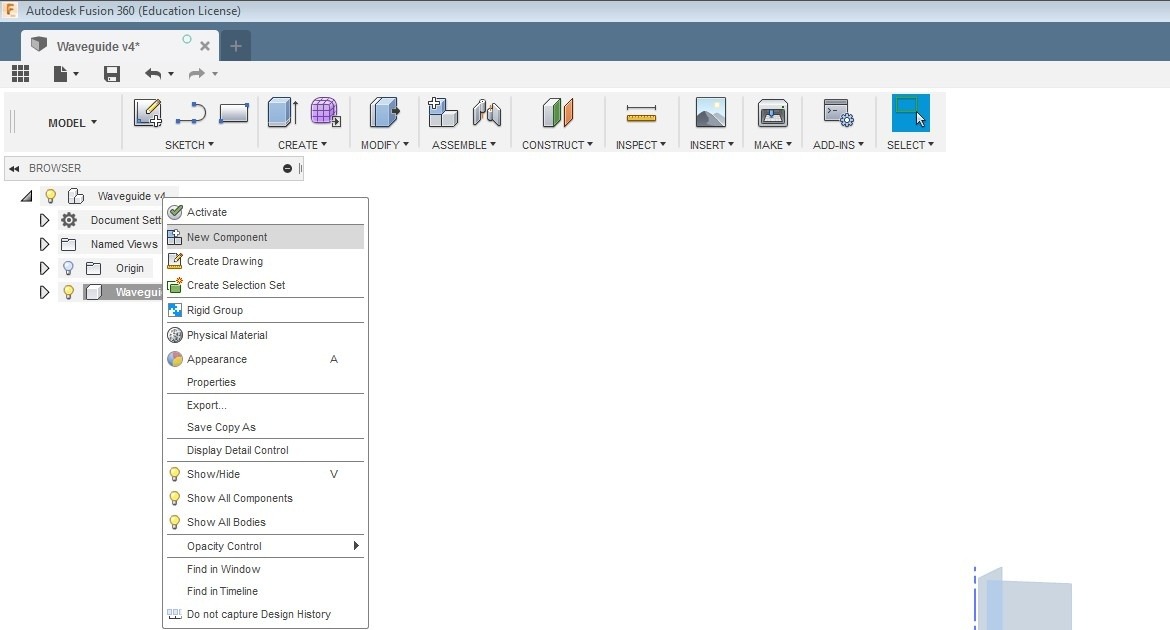Choose Appearance in the context menu
The width and height of the screenshot is (1170, 630).
click(x=265, y=359)
